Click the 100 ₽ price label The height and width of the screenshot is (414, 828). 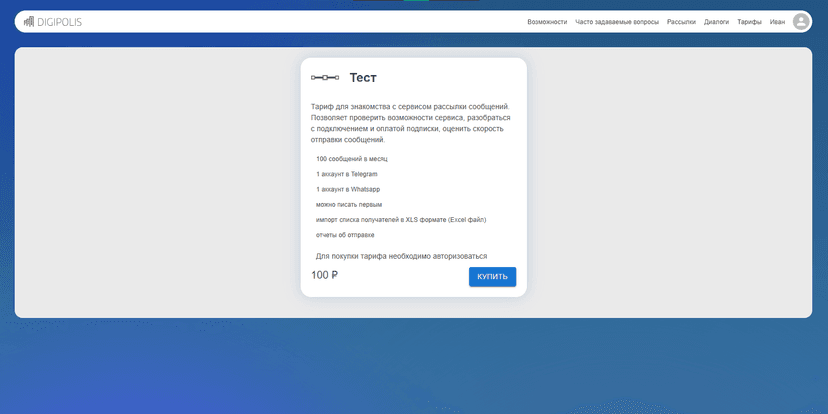[x=324, y=275]
